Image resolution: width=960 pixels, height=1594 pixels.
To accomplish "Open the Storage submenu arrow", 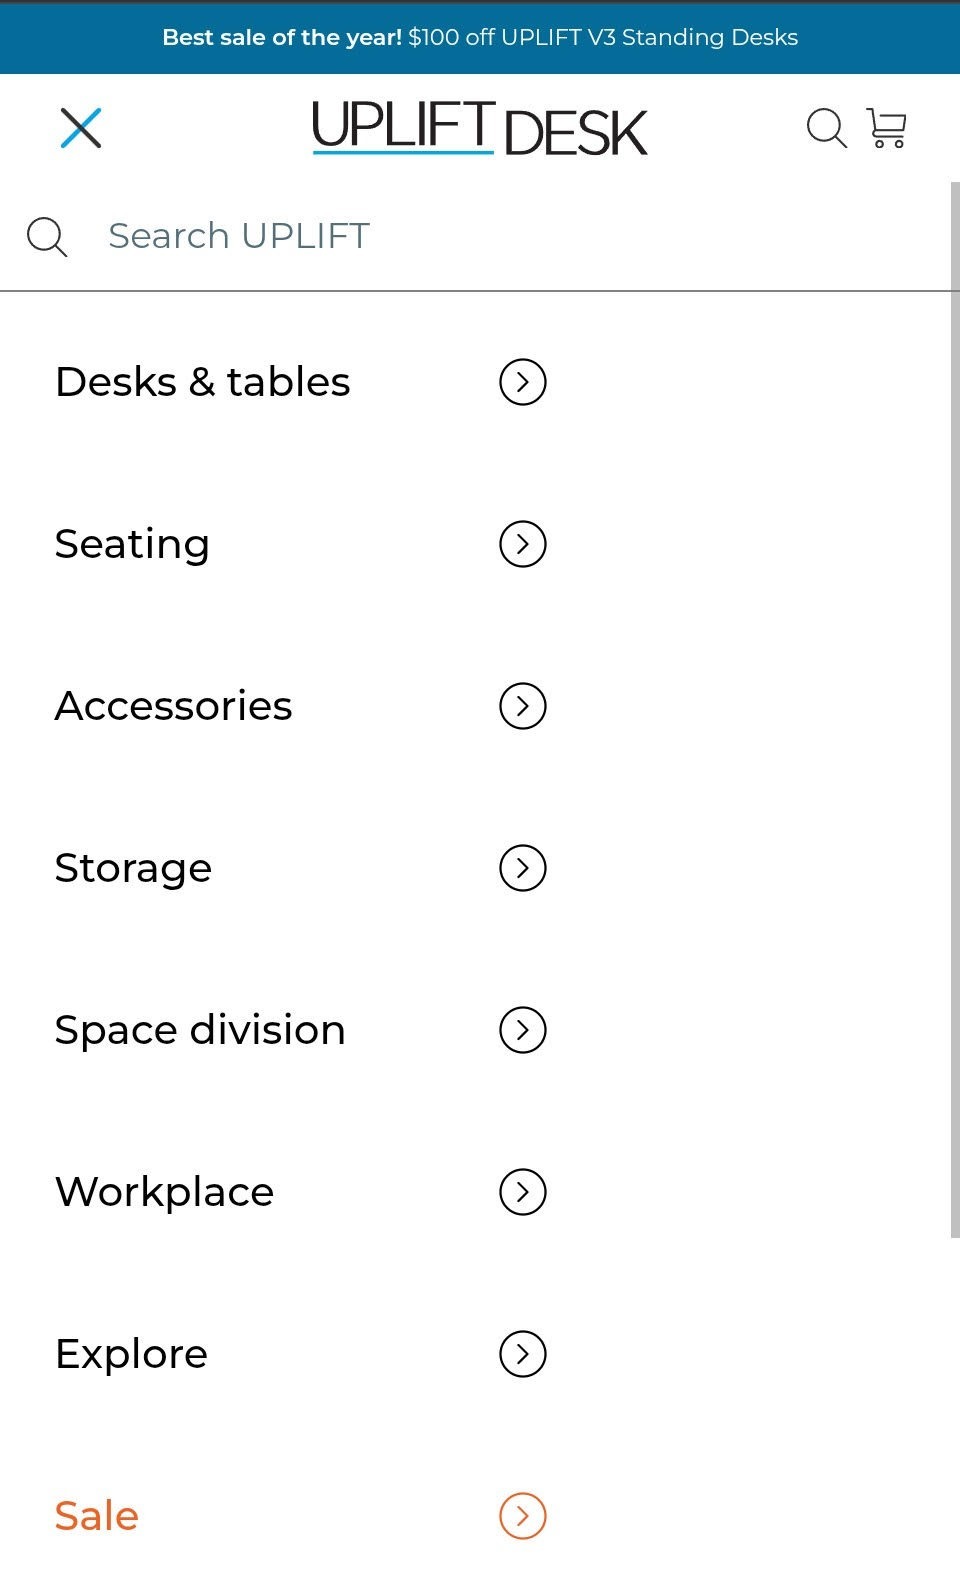I will 522,868.
